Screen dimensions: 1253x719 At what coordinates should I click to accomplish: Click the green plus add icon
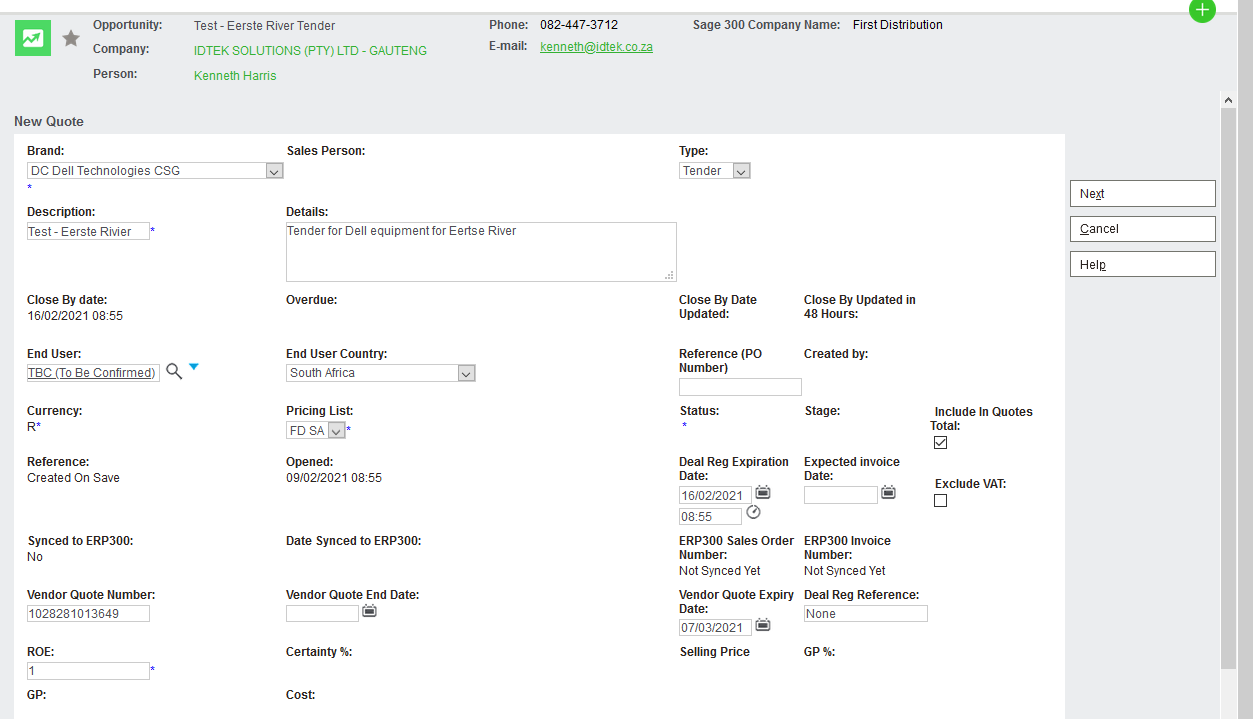pyautogui.click(x=1202, y=10)
